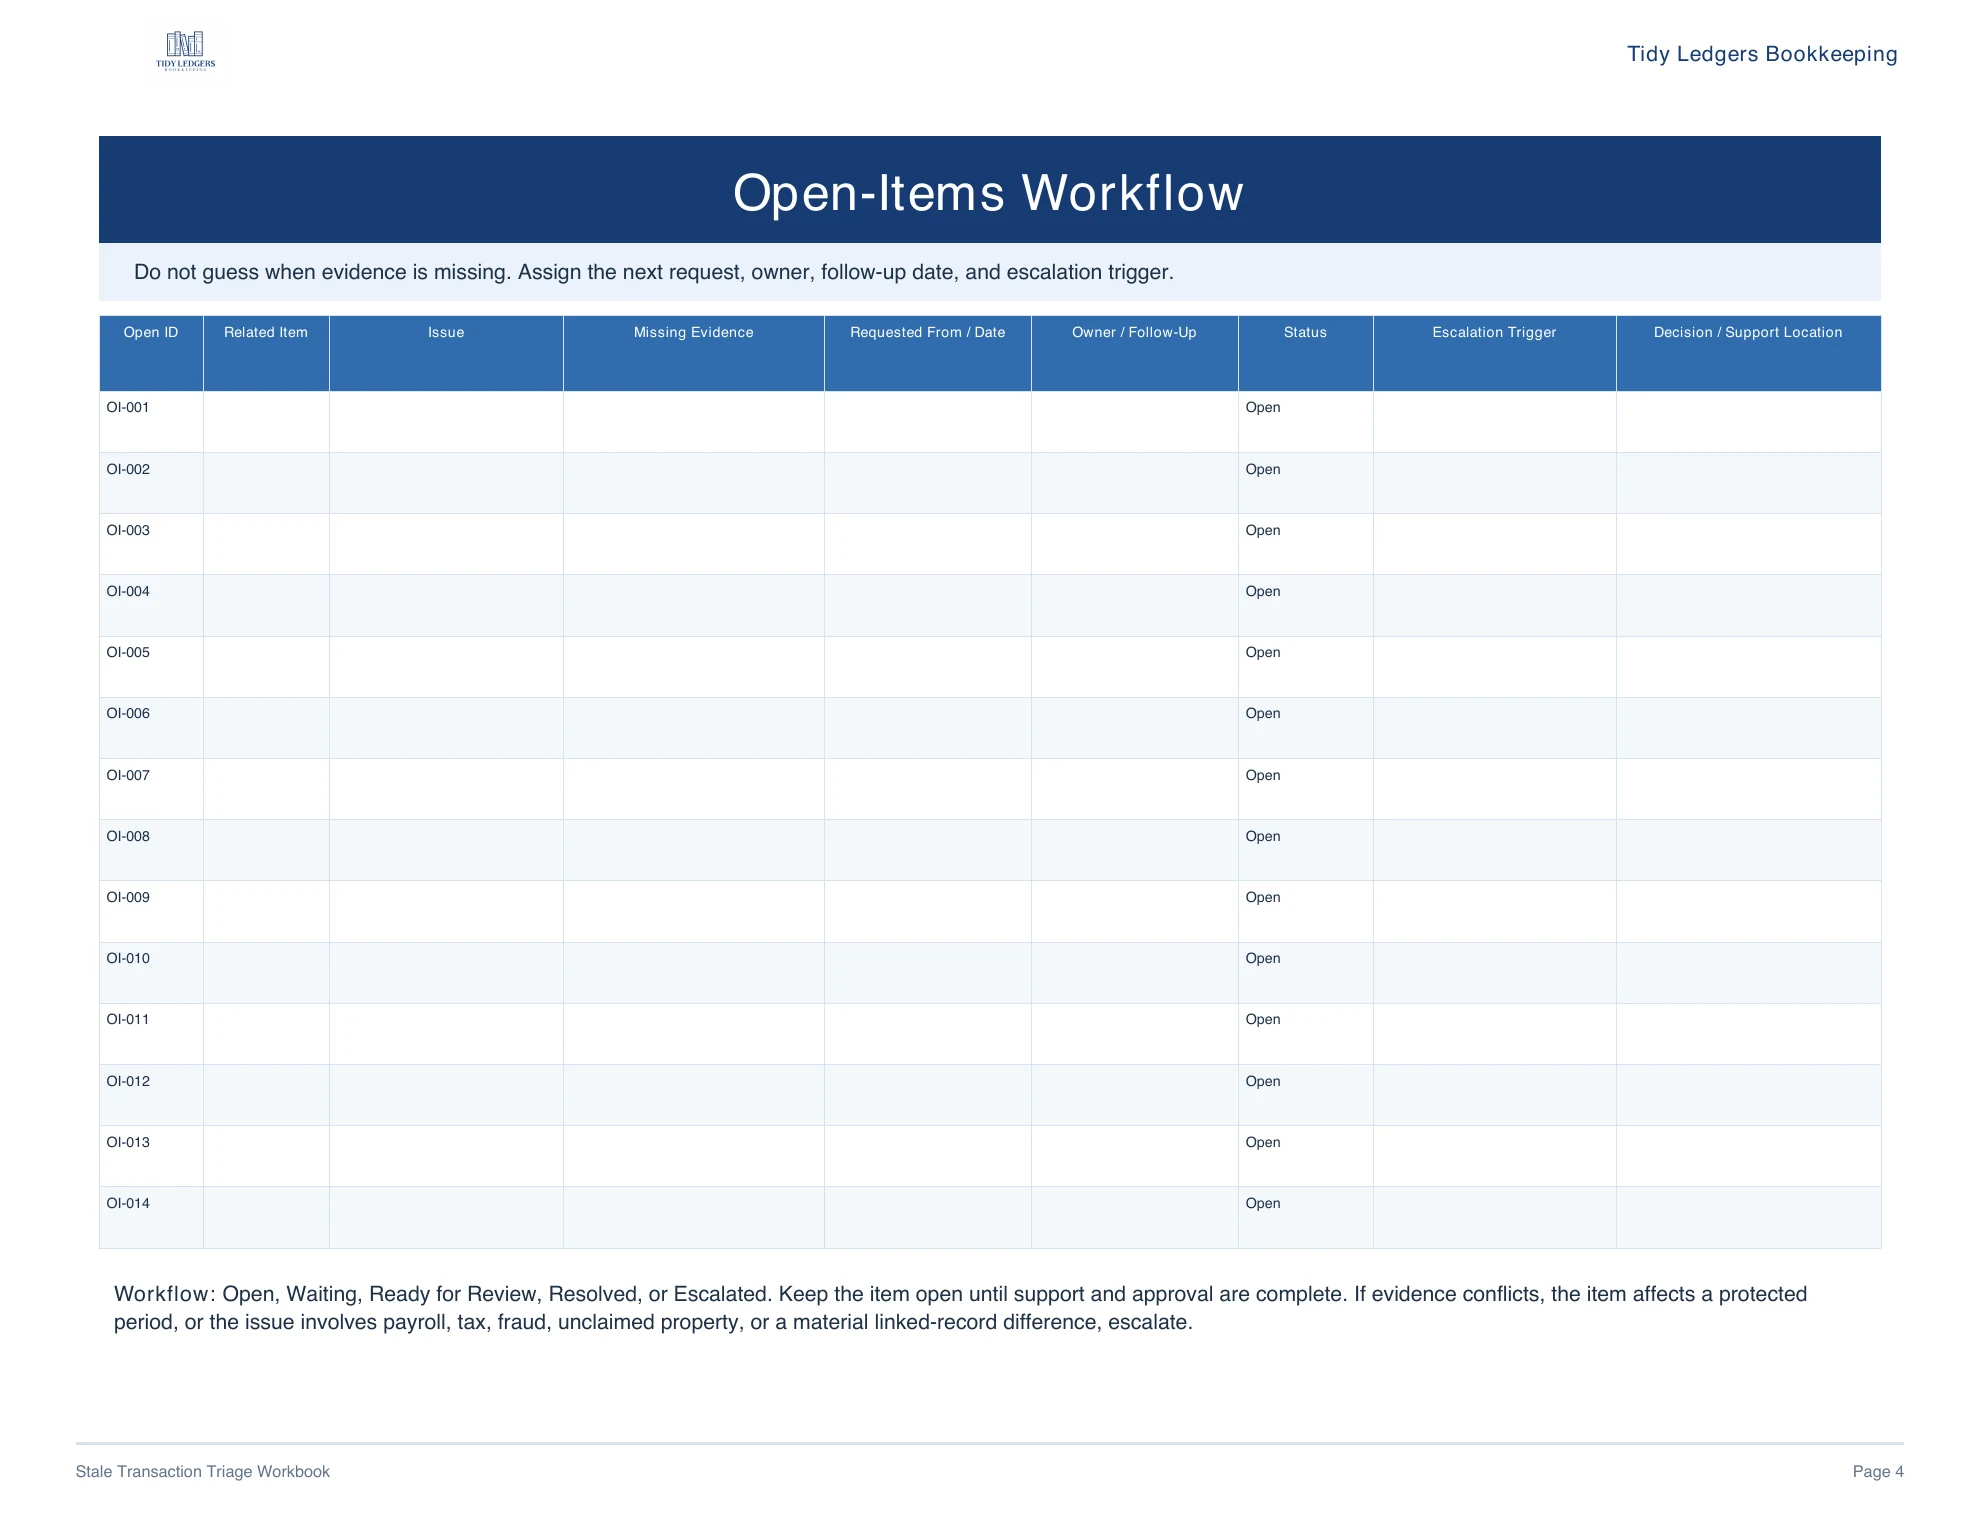Click the Missing Evidence column header
The height and width of the screenshot is (1530, 1980).
[x=694, y=353]
